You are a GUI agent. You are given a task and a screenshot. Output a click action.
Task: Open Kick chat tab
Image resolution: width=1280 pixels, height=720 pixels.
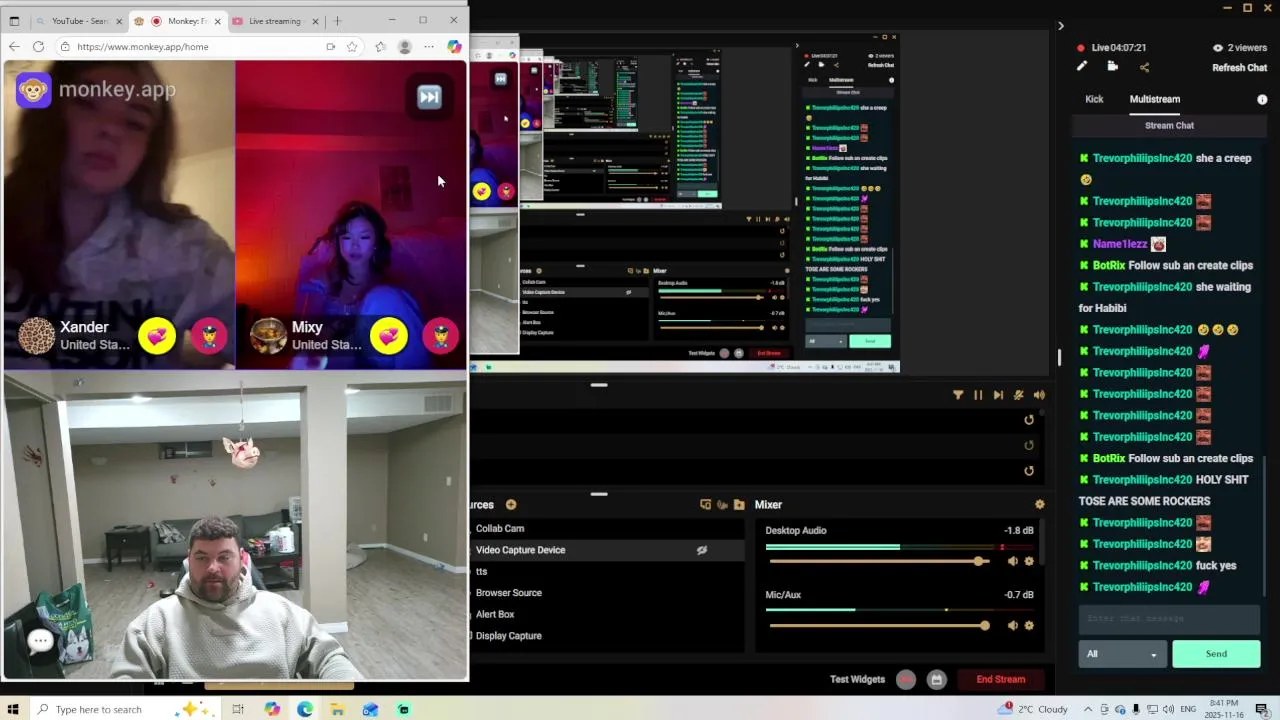[1094, 99]
